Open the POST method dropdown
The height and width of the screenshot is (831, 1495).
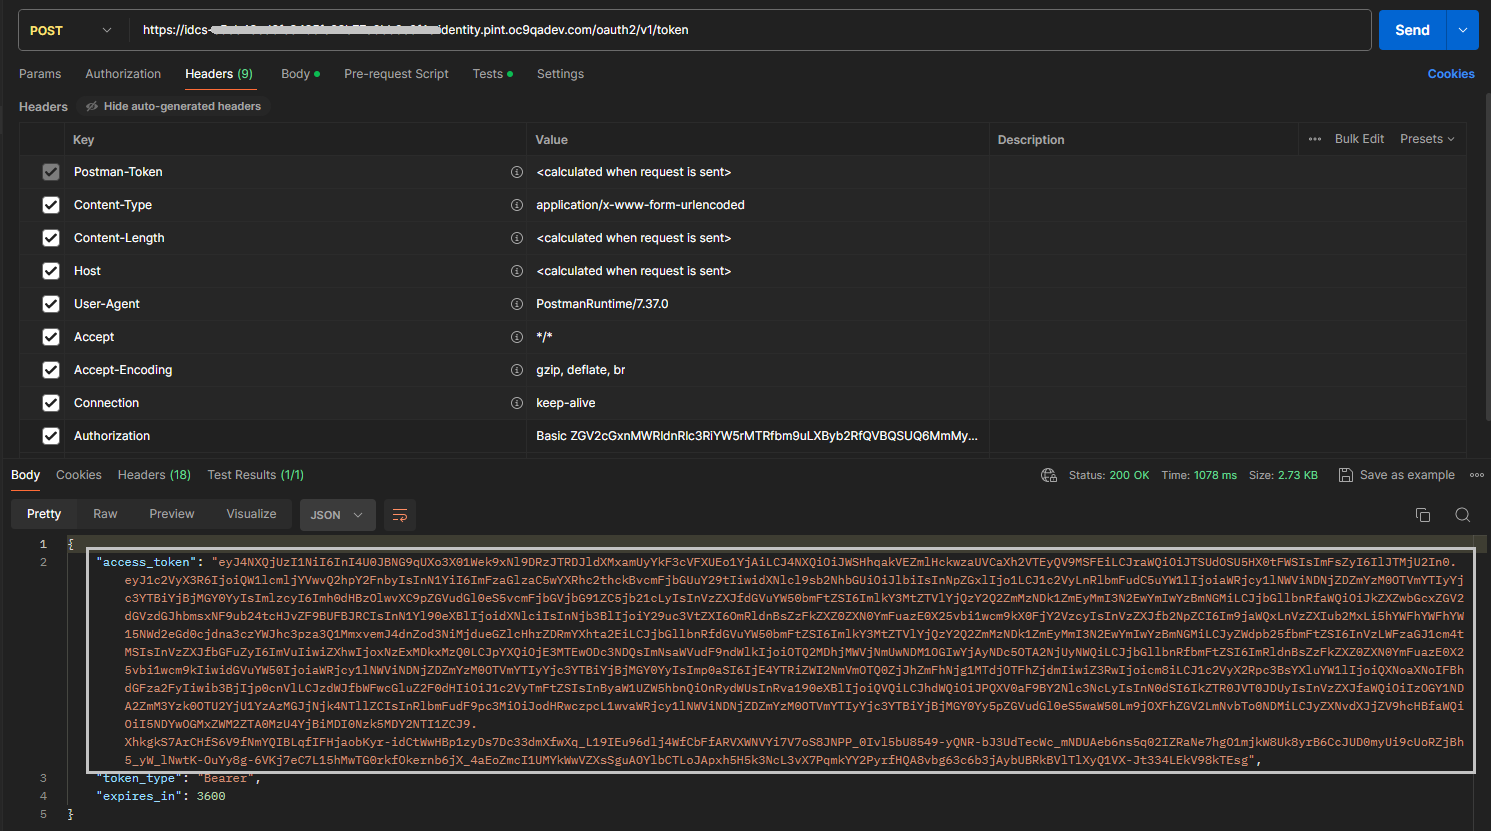[73, 30]
